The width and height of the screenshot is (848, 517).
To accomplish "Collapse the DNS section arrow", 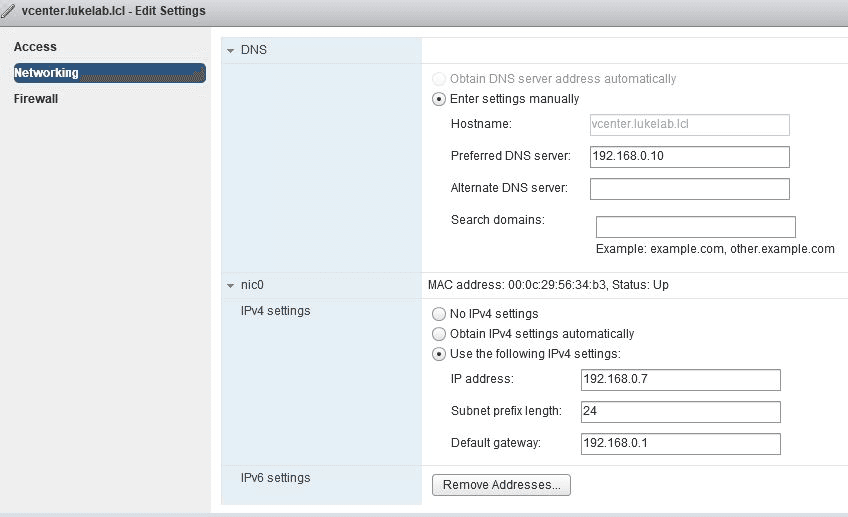I will click(x=231, y=50).
